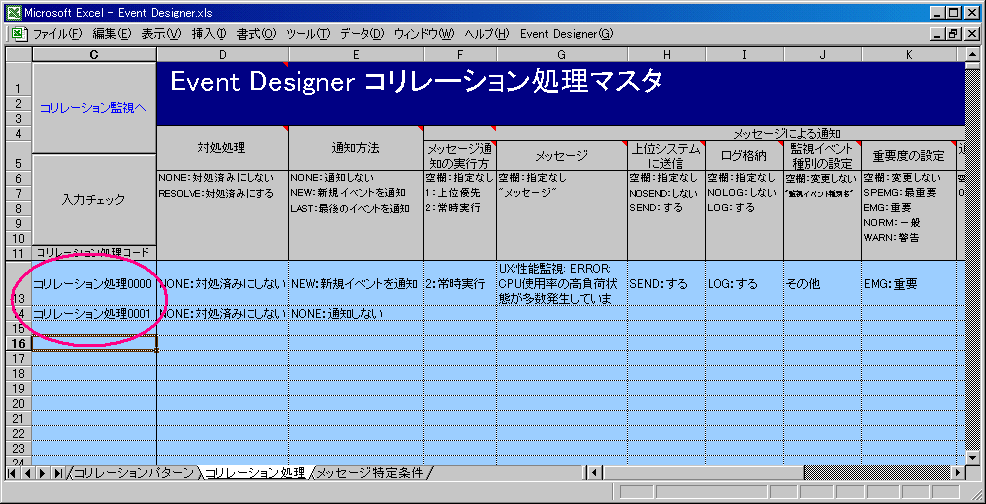This screenshot has width=986, height=504.
Task: Click 重要度の設定 heading cell
Action: tap(909, 155)
